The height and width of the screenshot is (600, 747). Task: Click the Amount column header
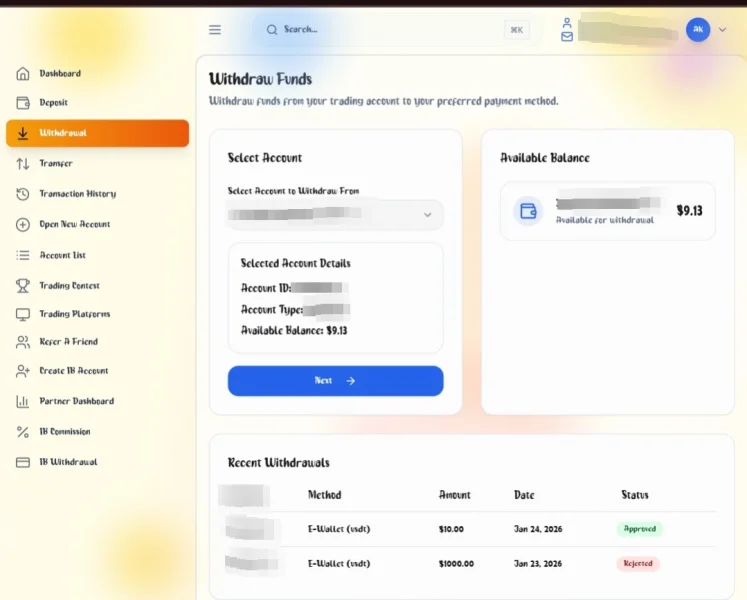coord(454,495)
